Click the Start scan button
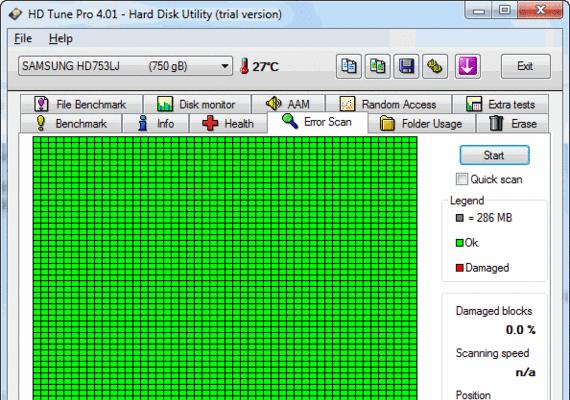The height and width of the screenshot is (400, 570). (494, 155)
